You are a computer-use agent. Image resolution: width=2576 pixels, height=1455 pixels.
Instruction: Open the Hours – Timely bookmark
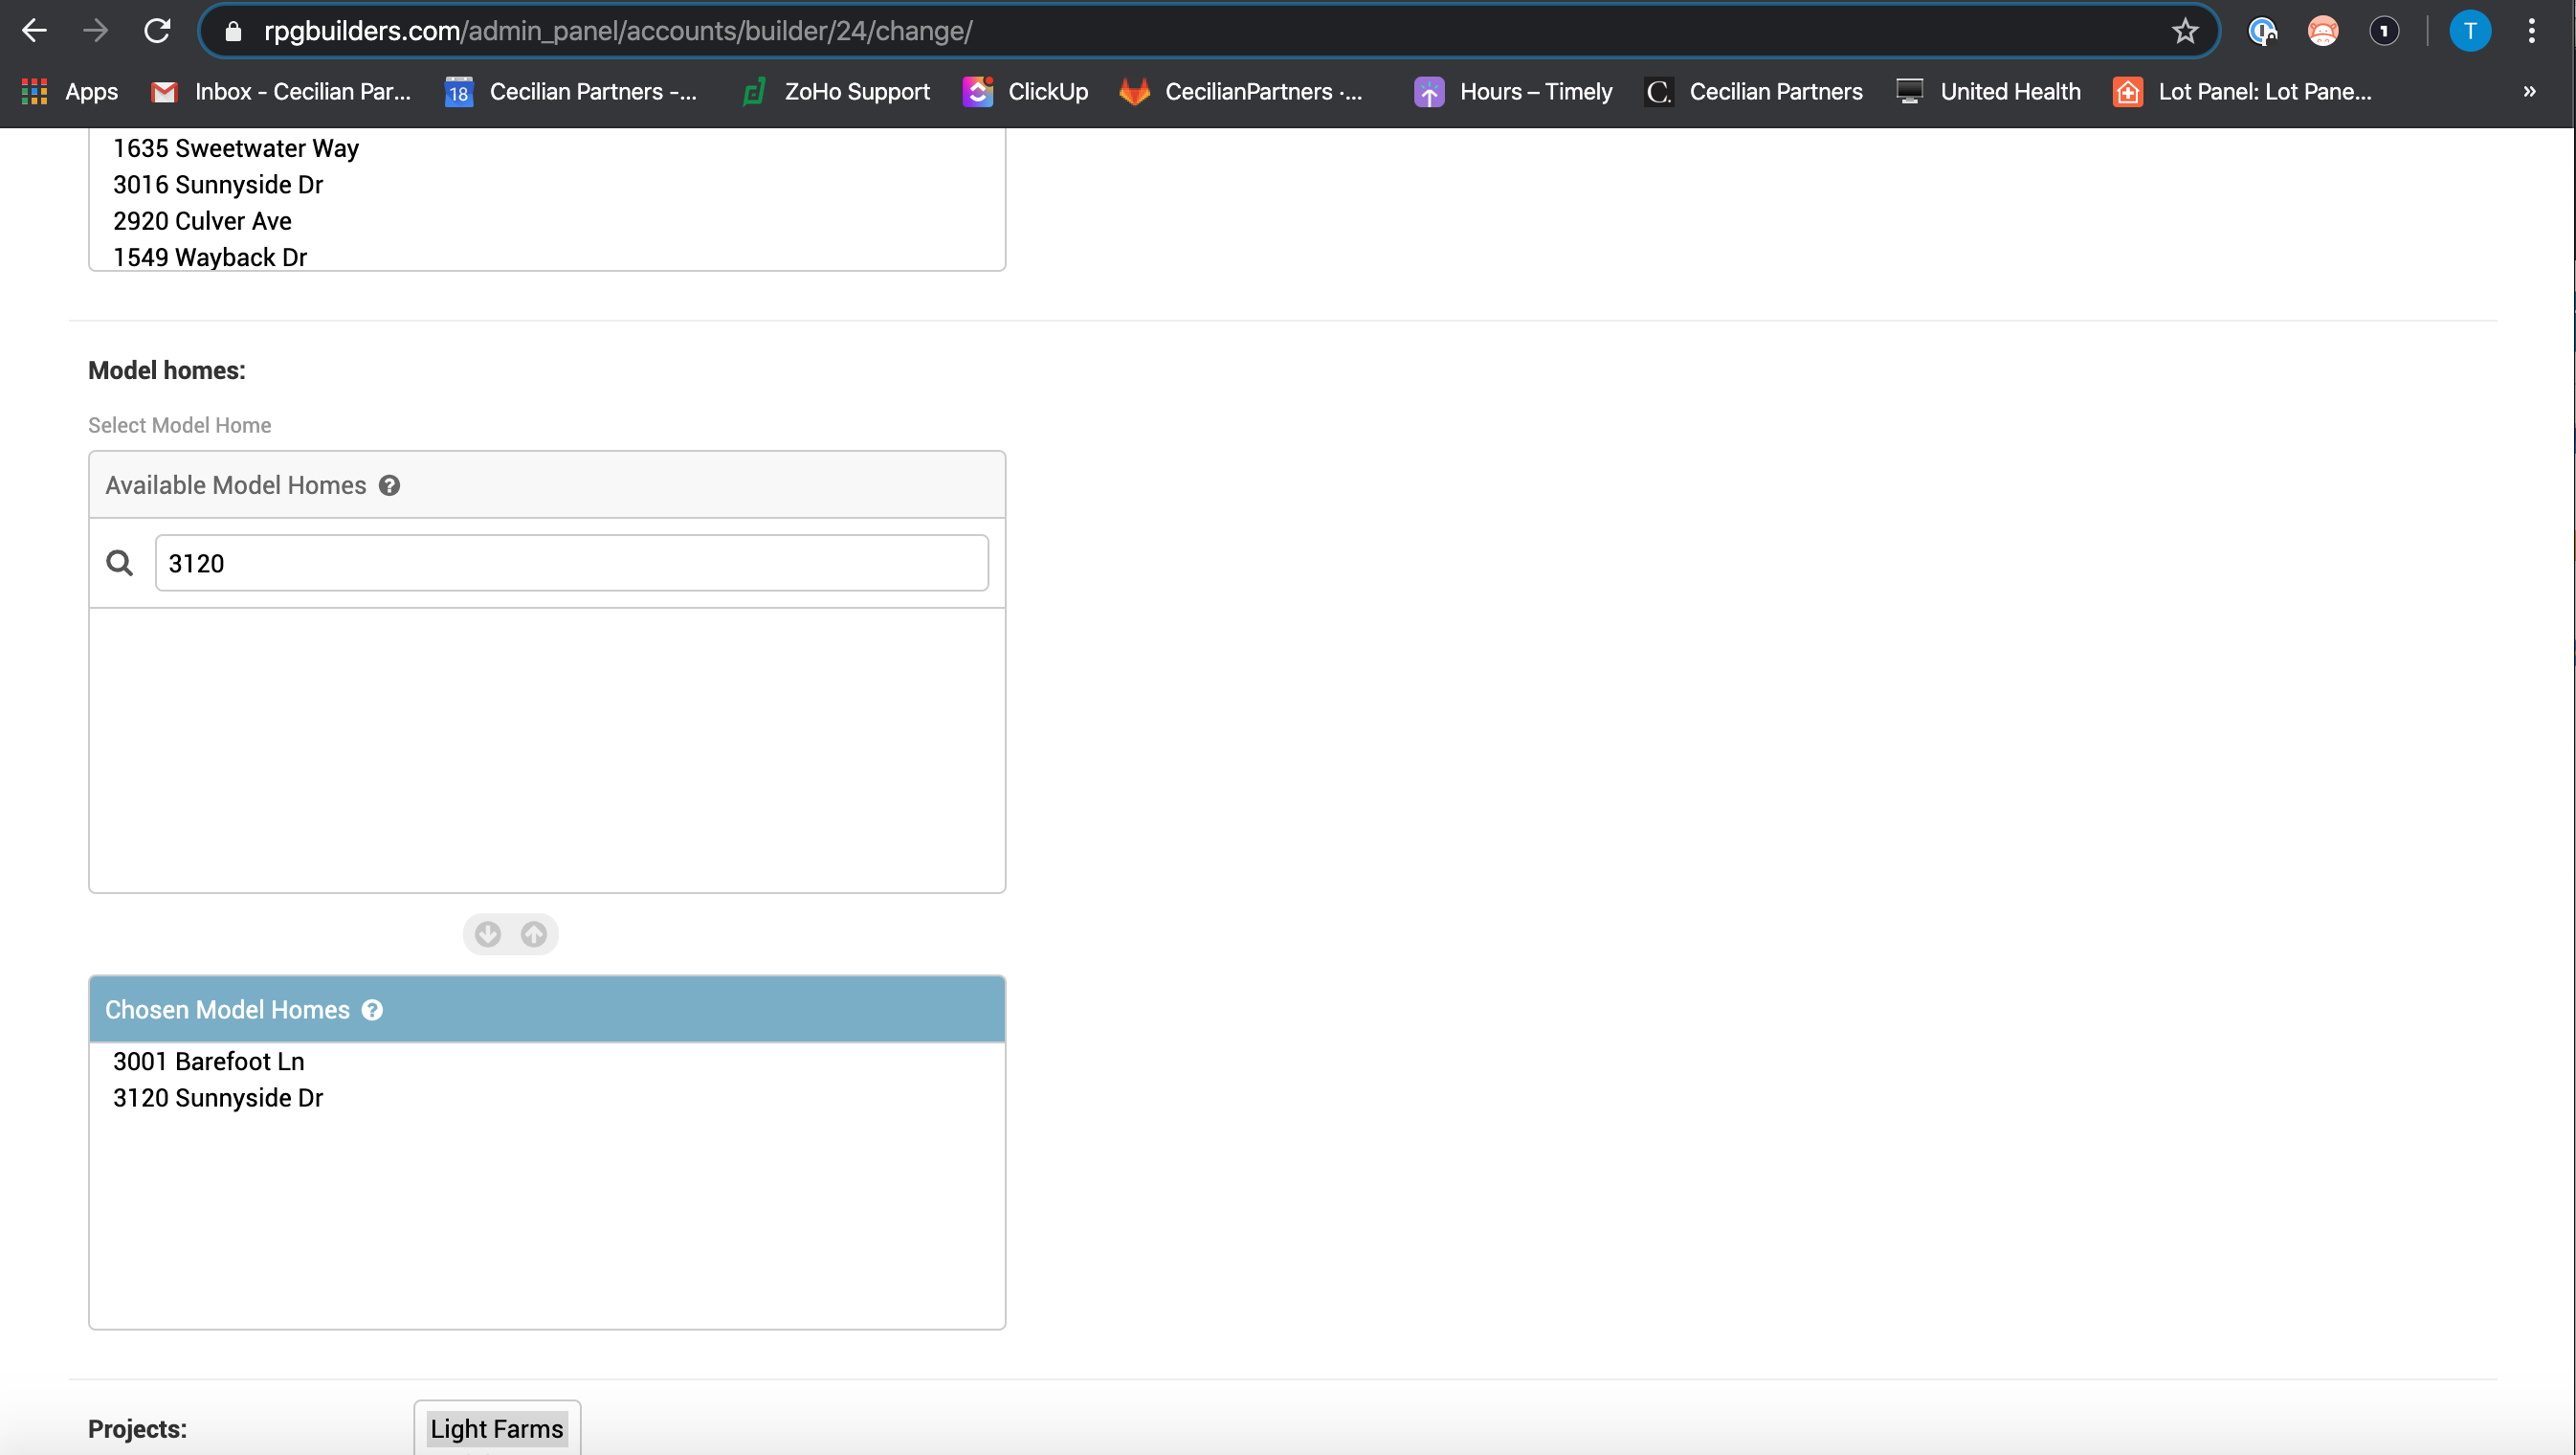tap(1513, 91)
